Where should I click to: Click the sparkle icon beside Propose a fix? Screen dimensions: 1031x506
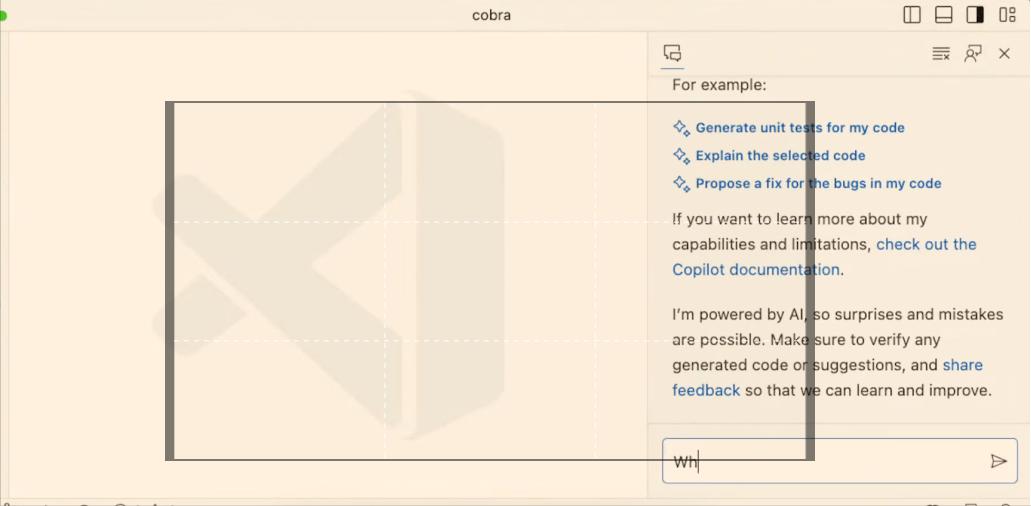[681, 184]
